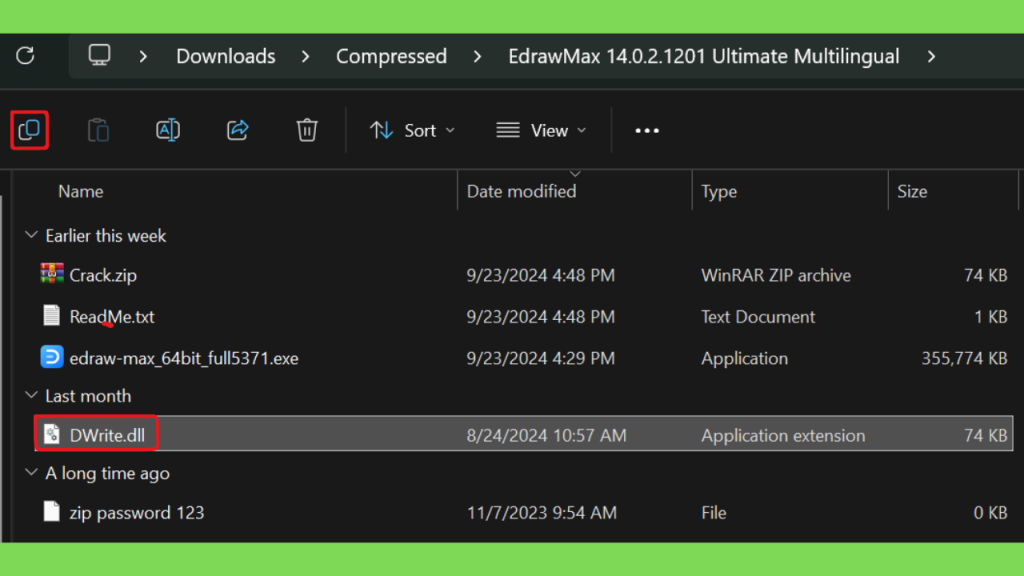This screenshot has width=1024, height=576.
Task: Click the ReadMe.txt document icon
Action: [x=52, y=315]
